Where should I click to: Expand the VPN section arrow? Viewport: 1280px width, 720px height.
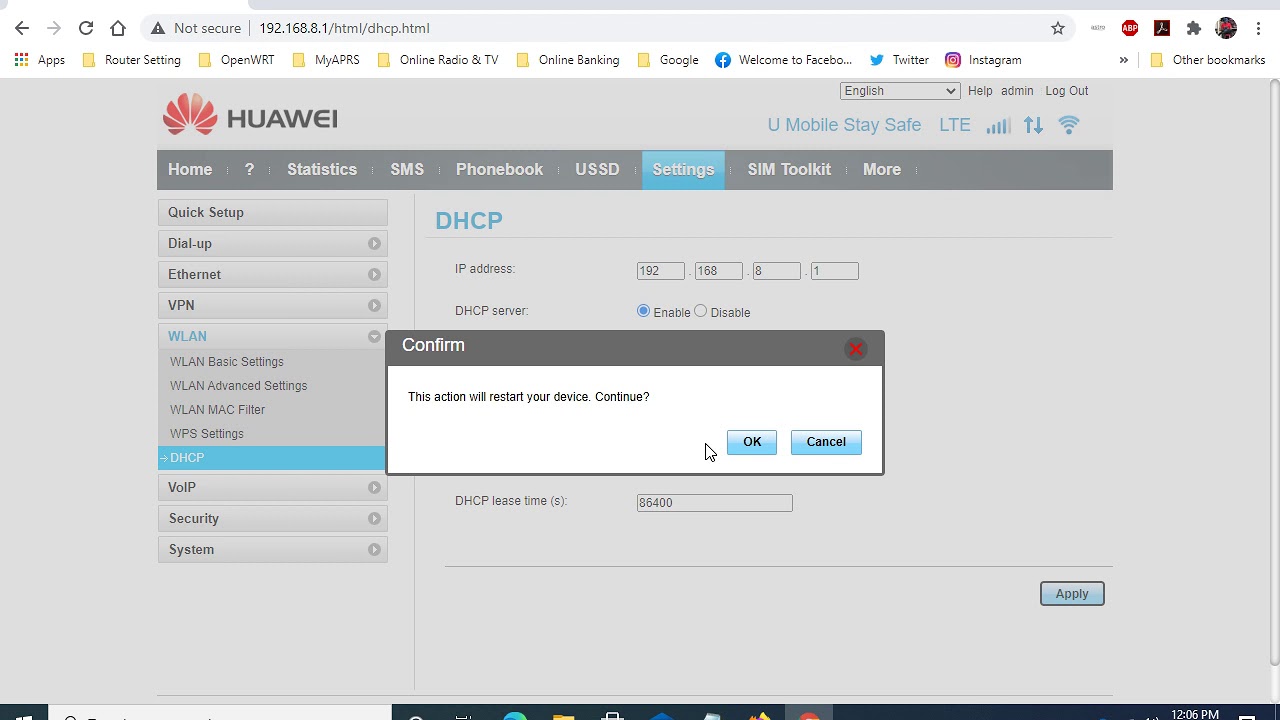(374, 306)
